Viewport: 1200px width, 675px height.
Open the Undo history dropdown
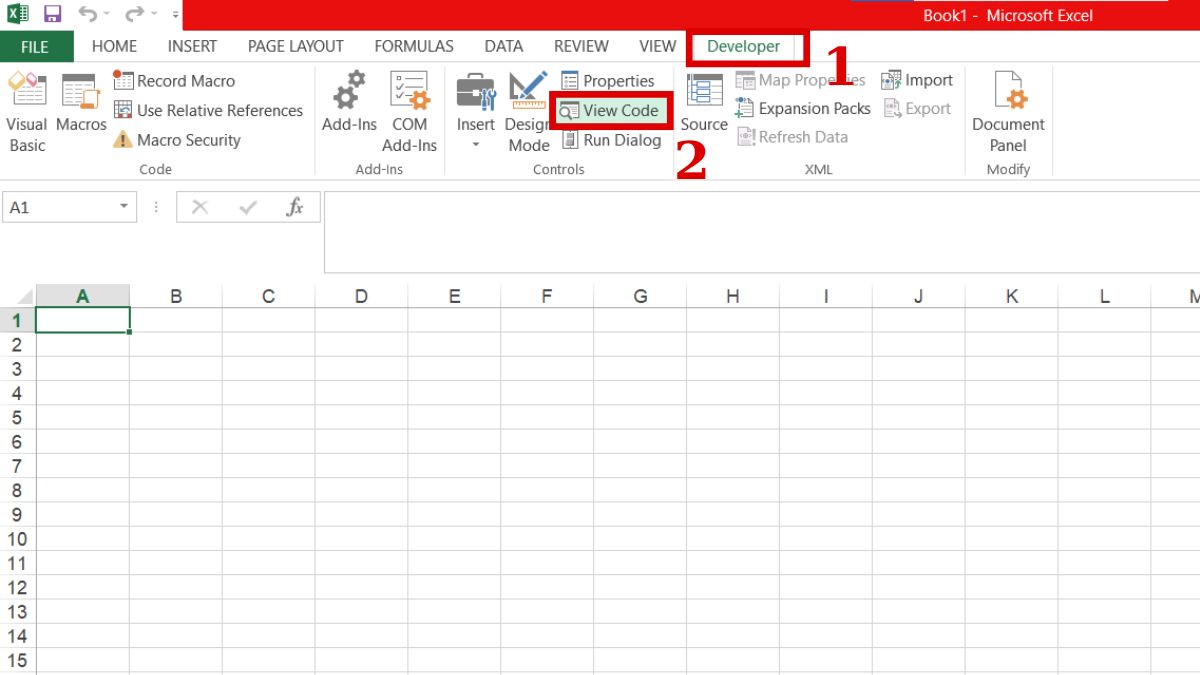[106, 15]
